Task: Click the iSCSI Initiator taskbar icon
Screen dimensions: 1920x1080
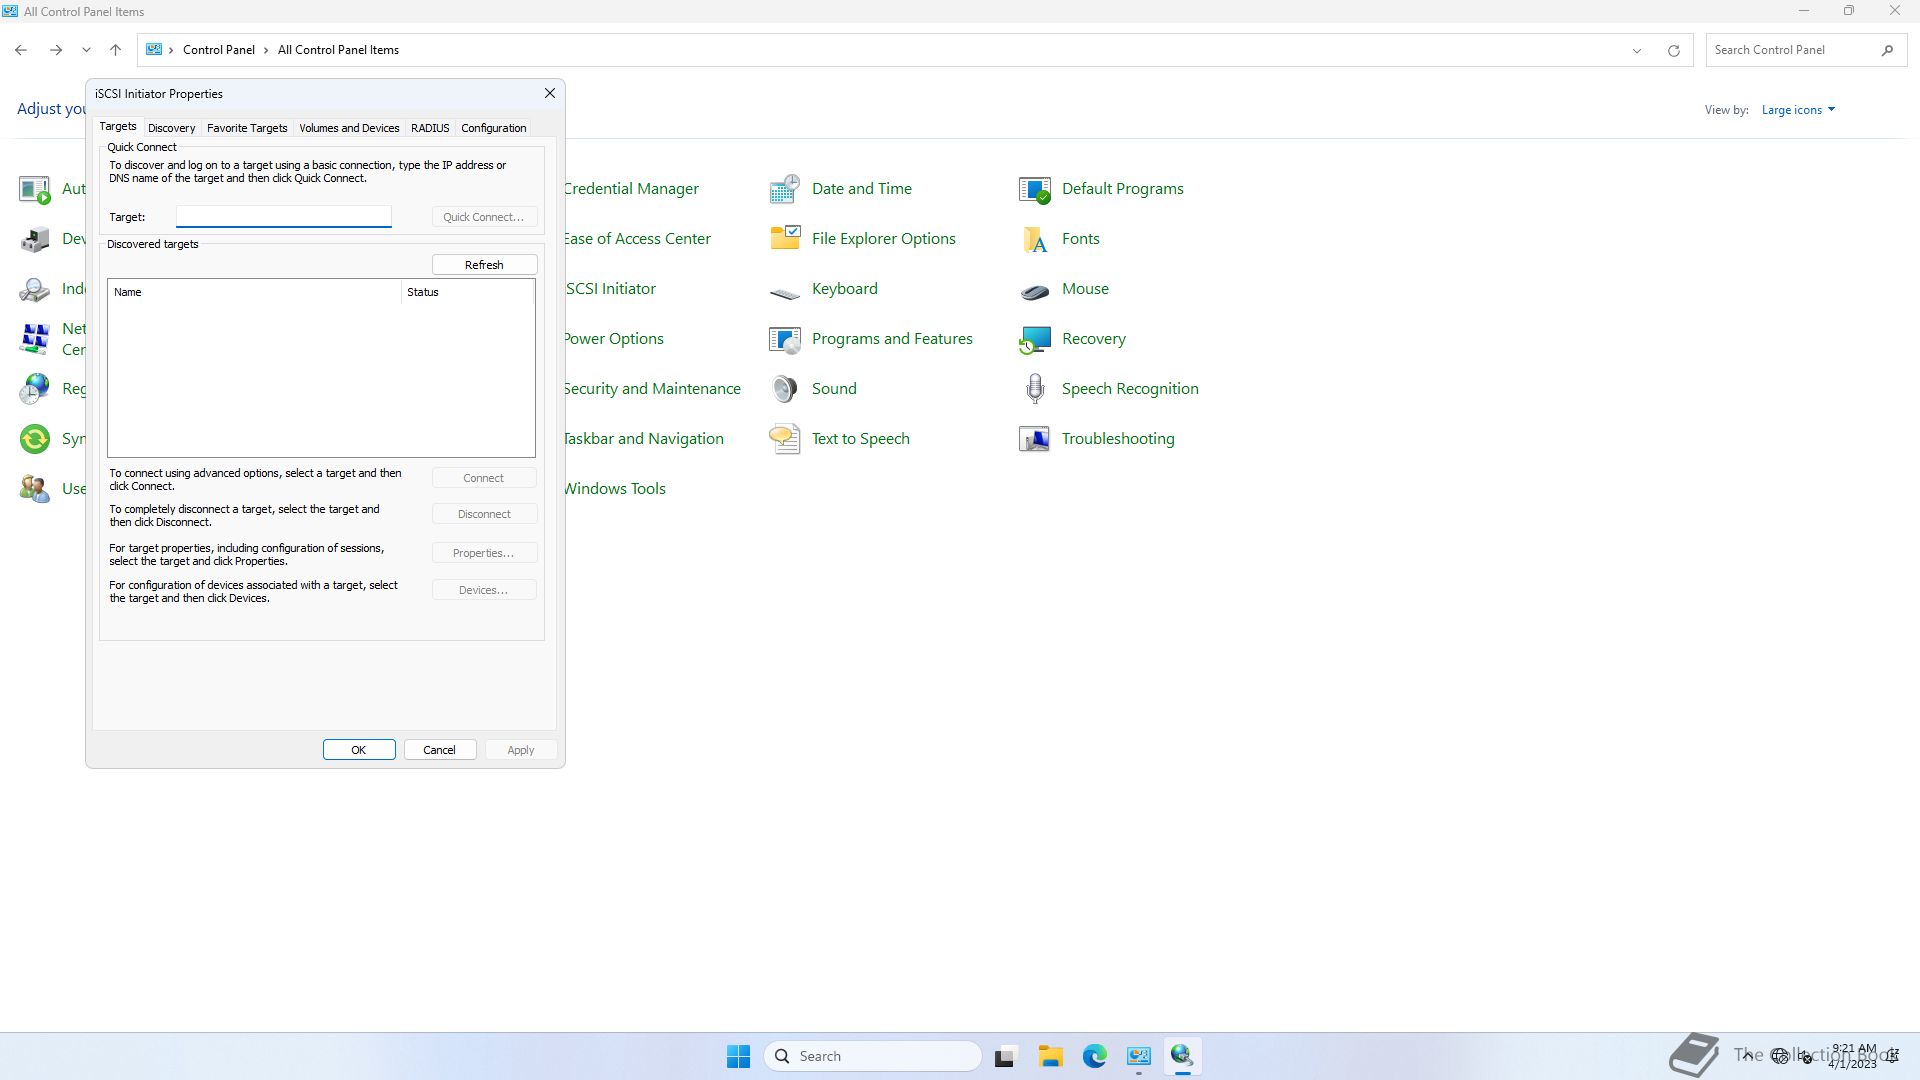Action: [x=1182, y=1056]
